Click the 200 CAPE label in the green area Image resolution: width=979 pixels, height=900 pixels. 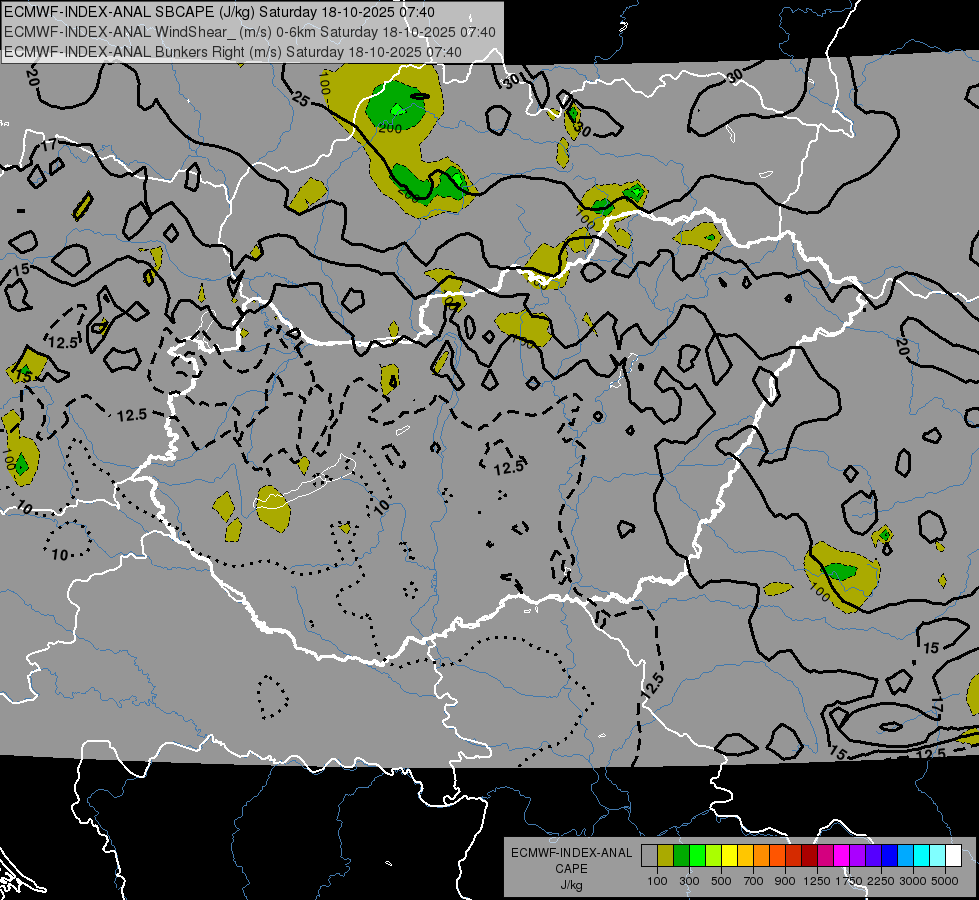click(390, 128)
